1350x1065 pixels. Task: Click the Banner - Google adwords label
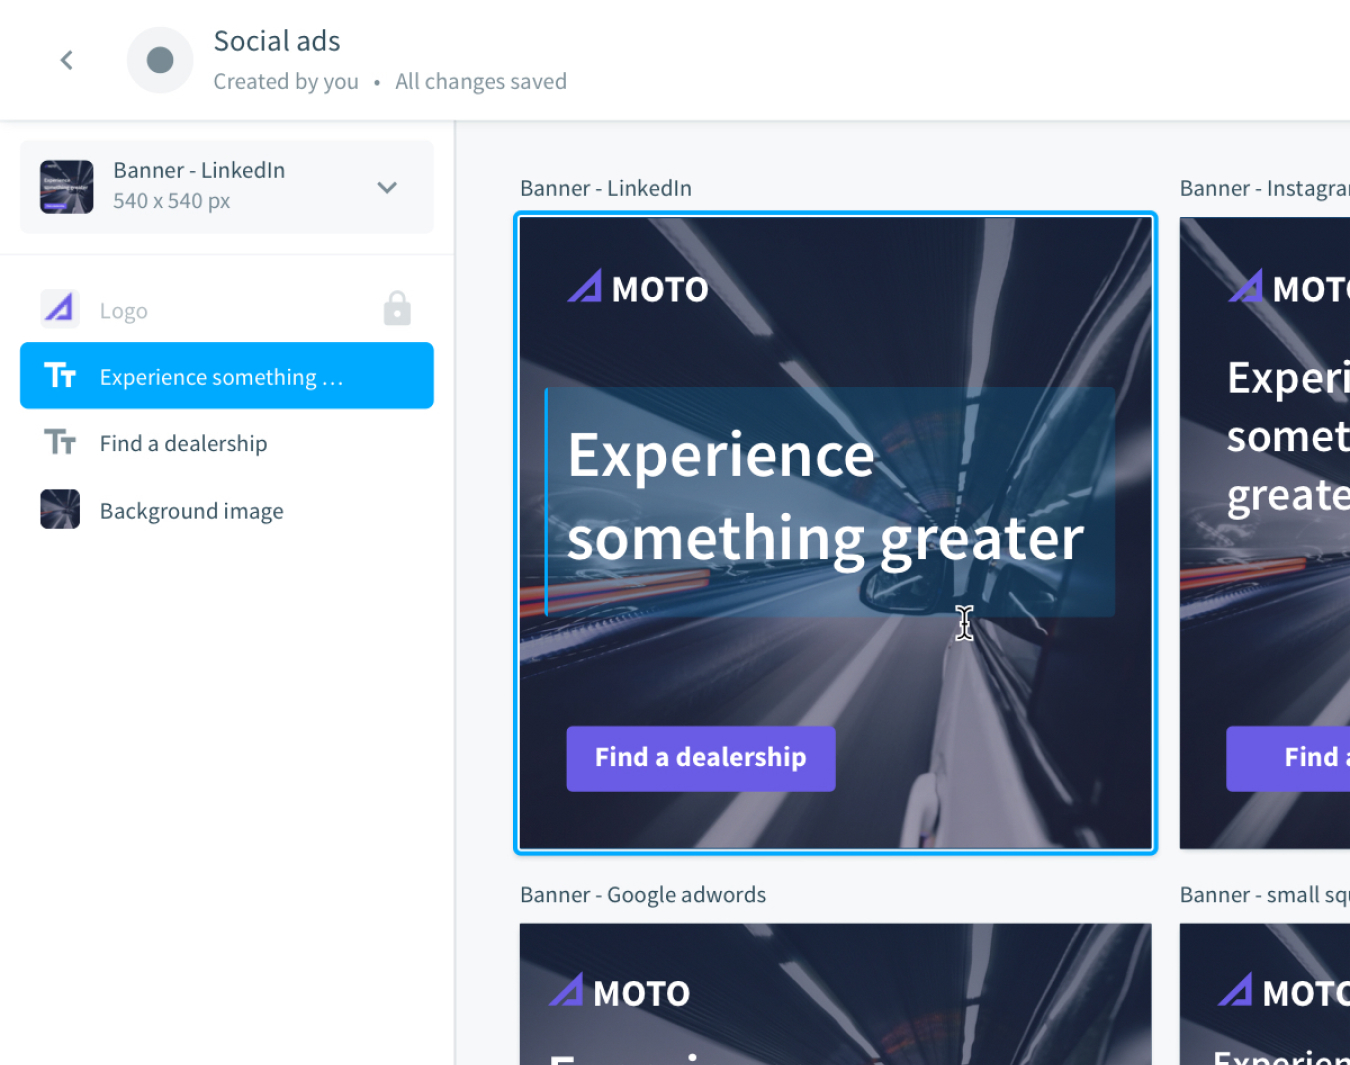(643, 895)
